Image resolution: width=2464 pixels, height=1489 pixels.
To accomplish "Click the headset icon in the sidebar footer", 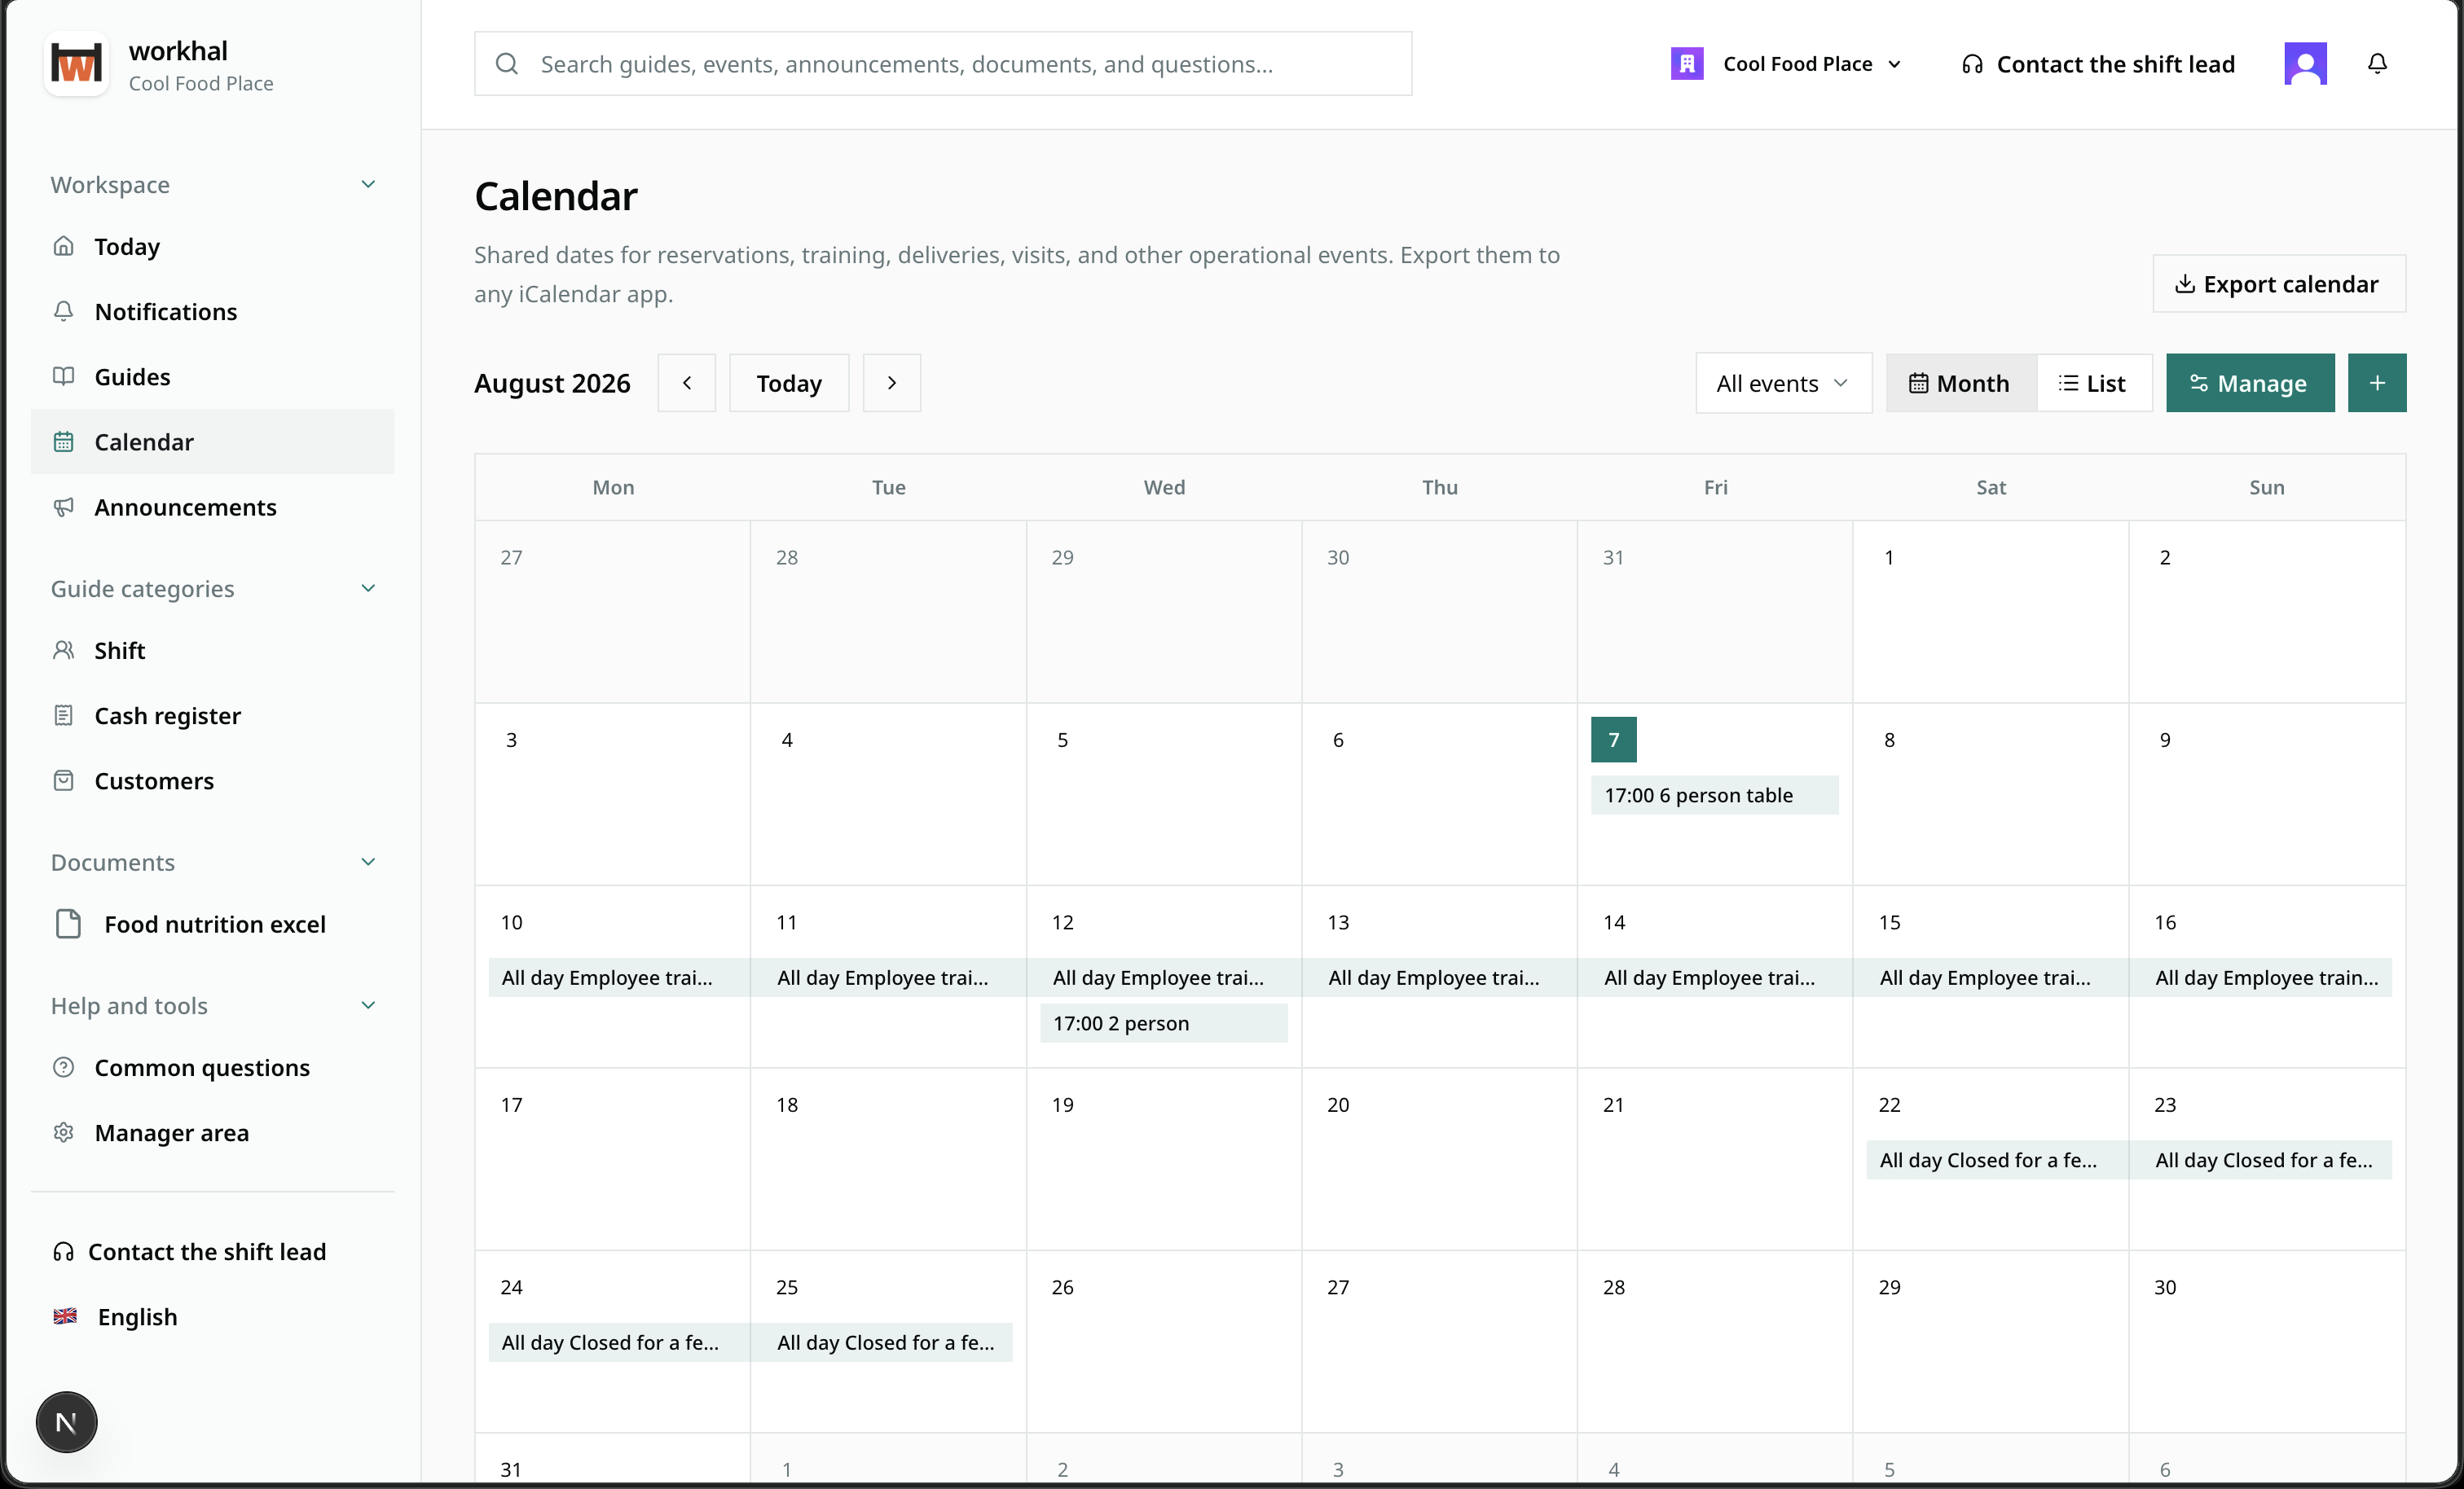I will pos(64,1251).
